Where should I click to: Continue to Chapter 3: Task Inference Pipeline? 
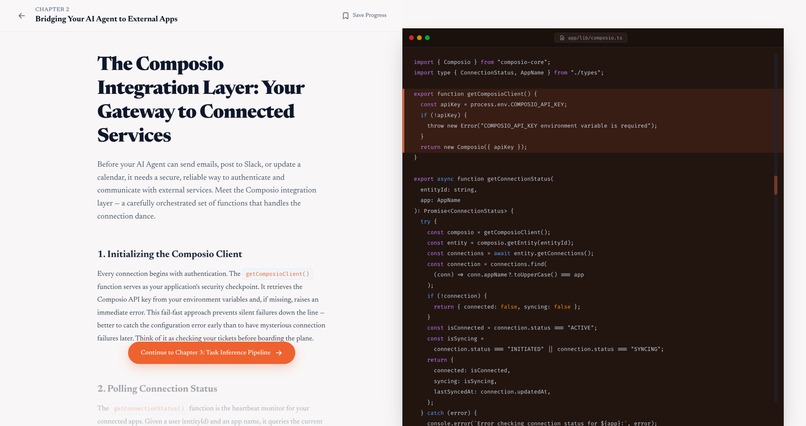[x=211, y=353]
